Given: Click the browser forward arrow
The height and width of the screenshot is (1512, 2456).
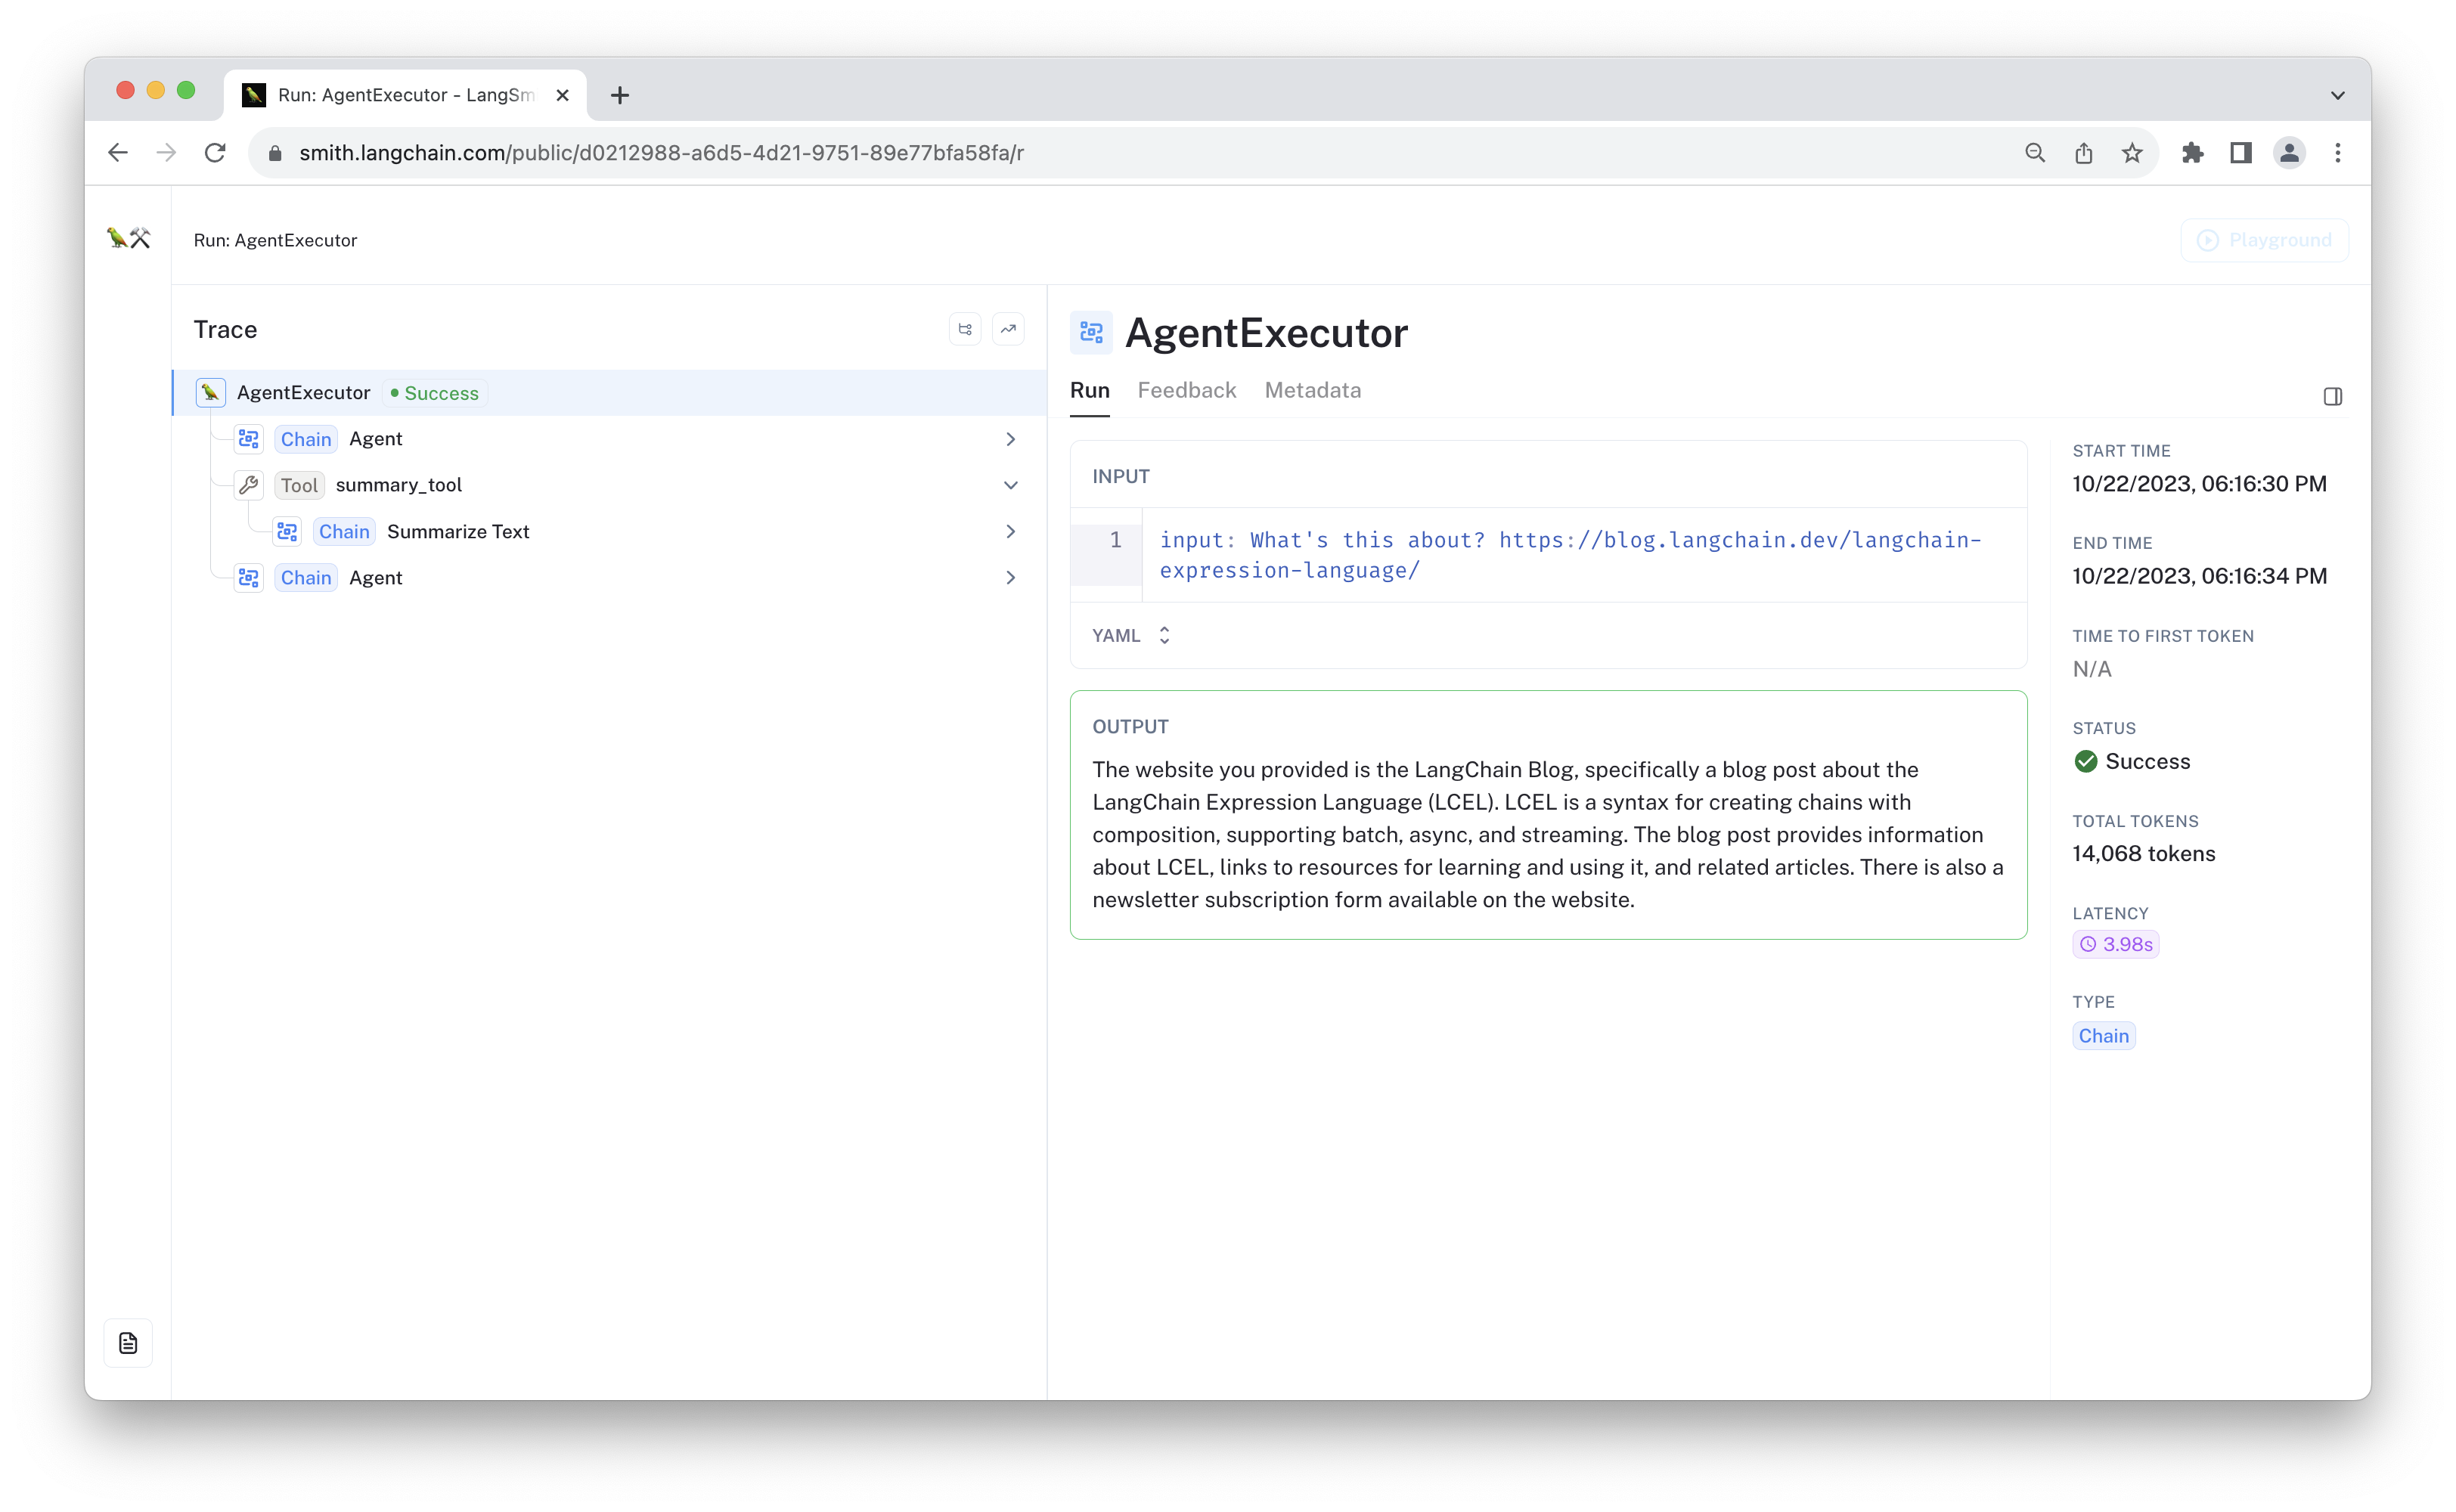Looking at the screenshot, I should point(166,153).
